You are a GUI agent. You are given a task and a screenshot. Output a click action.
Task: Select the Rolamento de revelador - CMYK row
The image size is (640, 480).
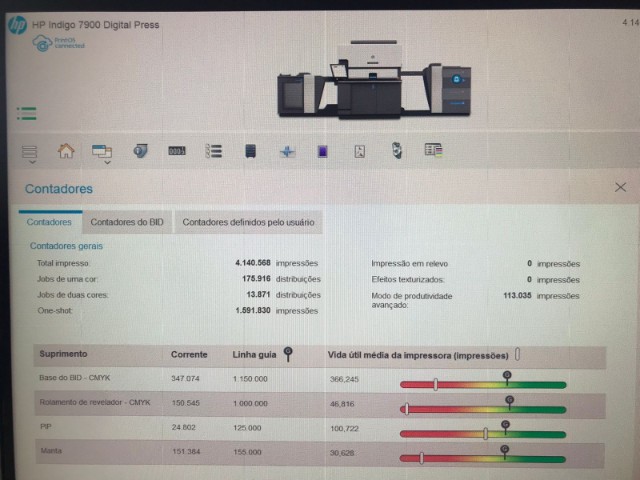[320, 404]
